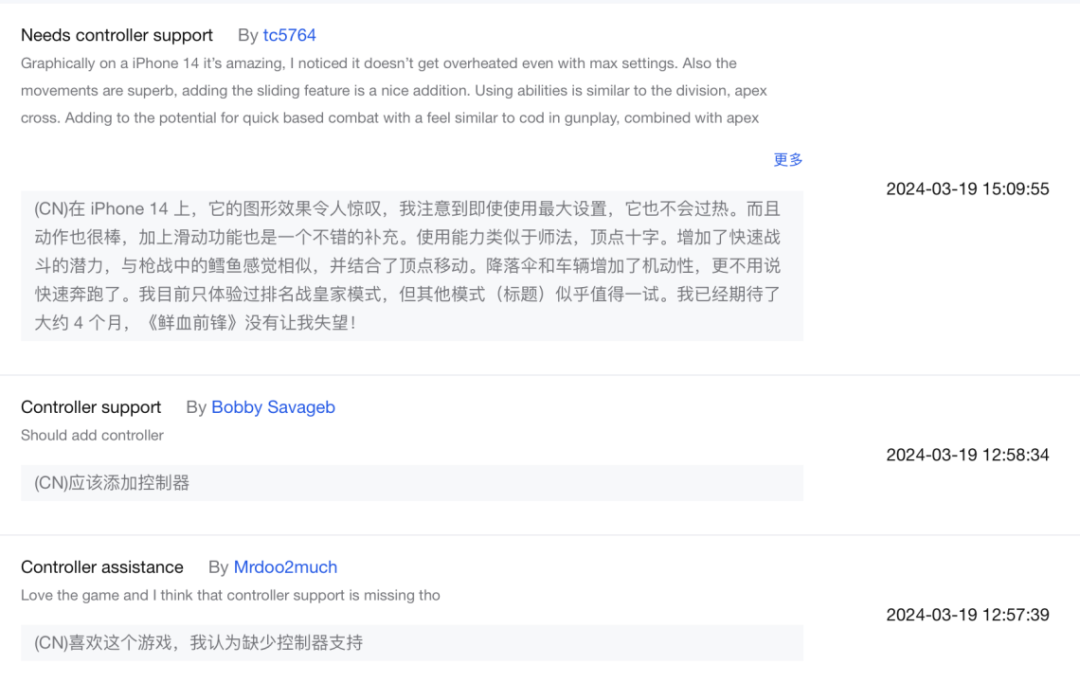Viewport: 1080px width, 682px height.
Task: Click the 12:58:34 review timestamp
Action: (967, 455)
